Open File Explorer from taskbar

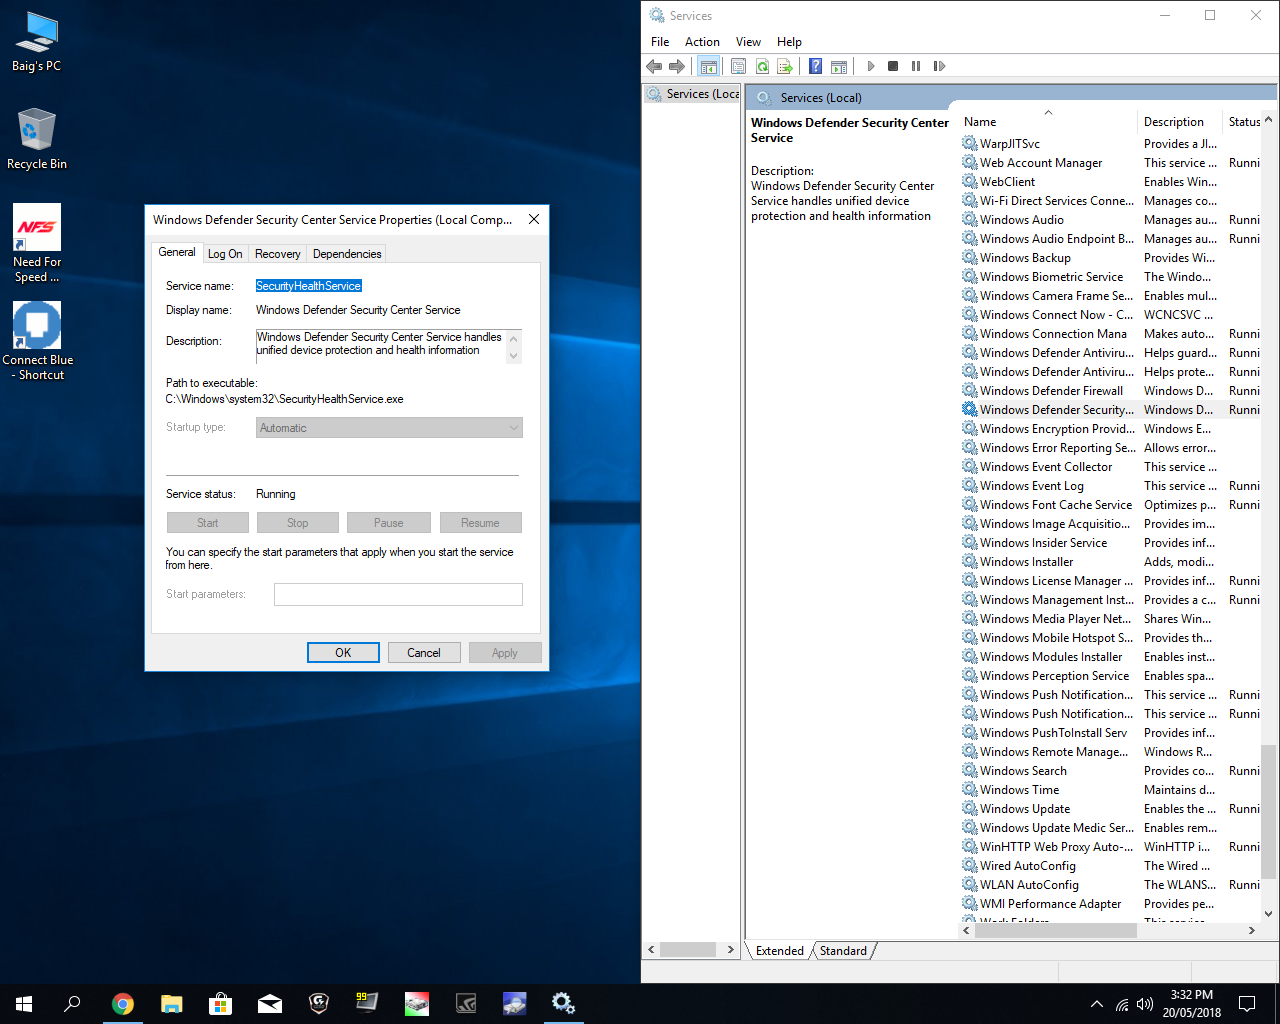[172, 1004]
